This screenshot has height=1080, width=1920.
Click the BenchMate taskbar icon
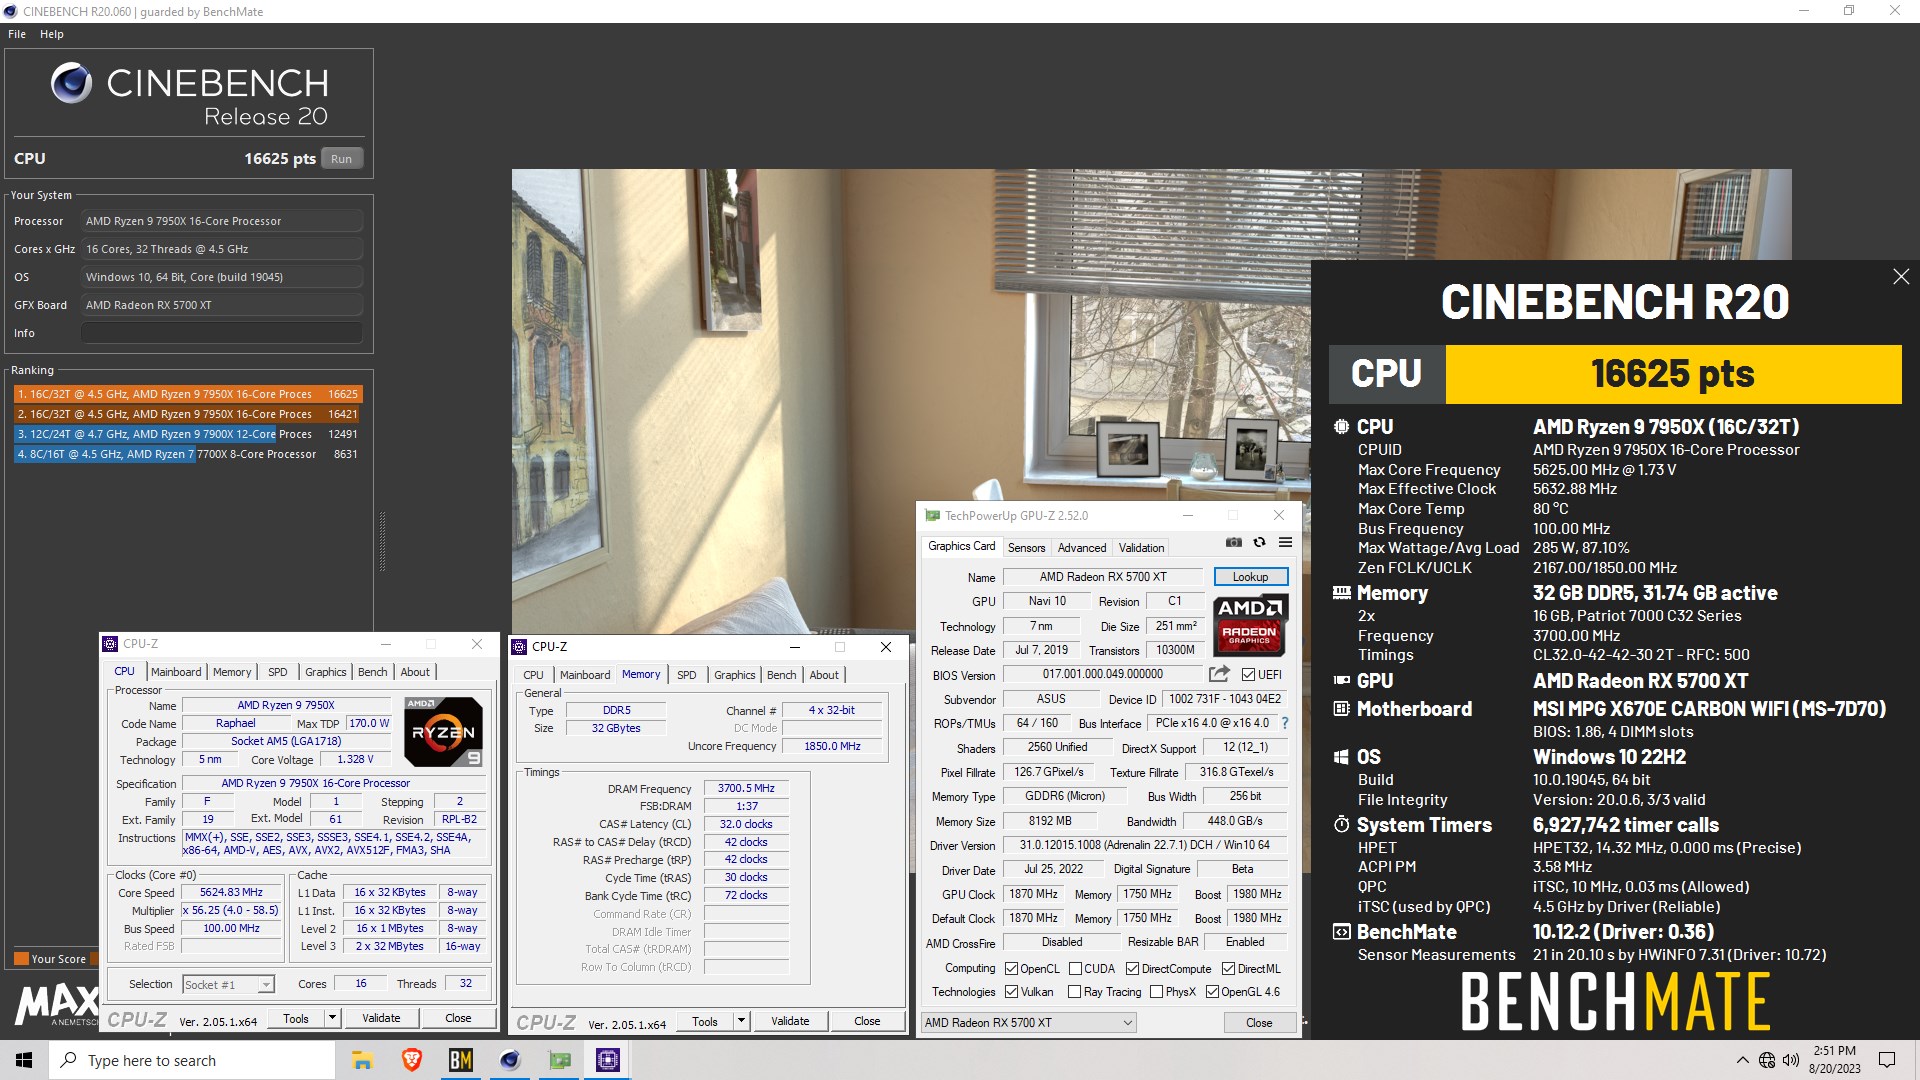pyautogui.click(x=460, y=1060)
